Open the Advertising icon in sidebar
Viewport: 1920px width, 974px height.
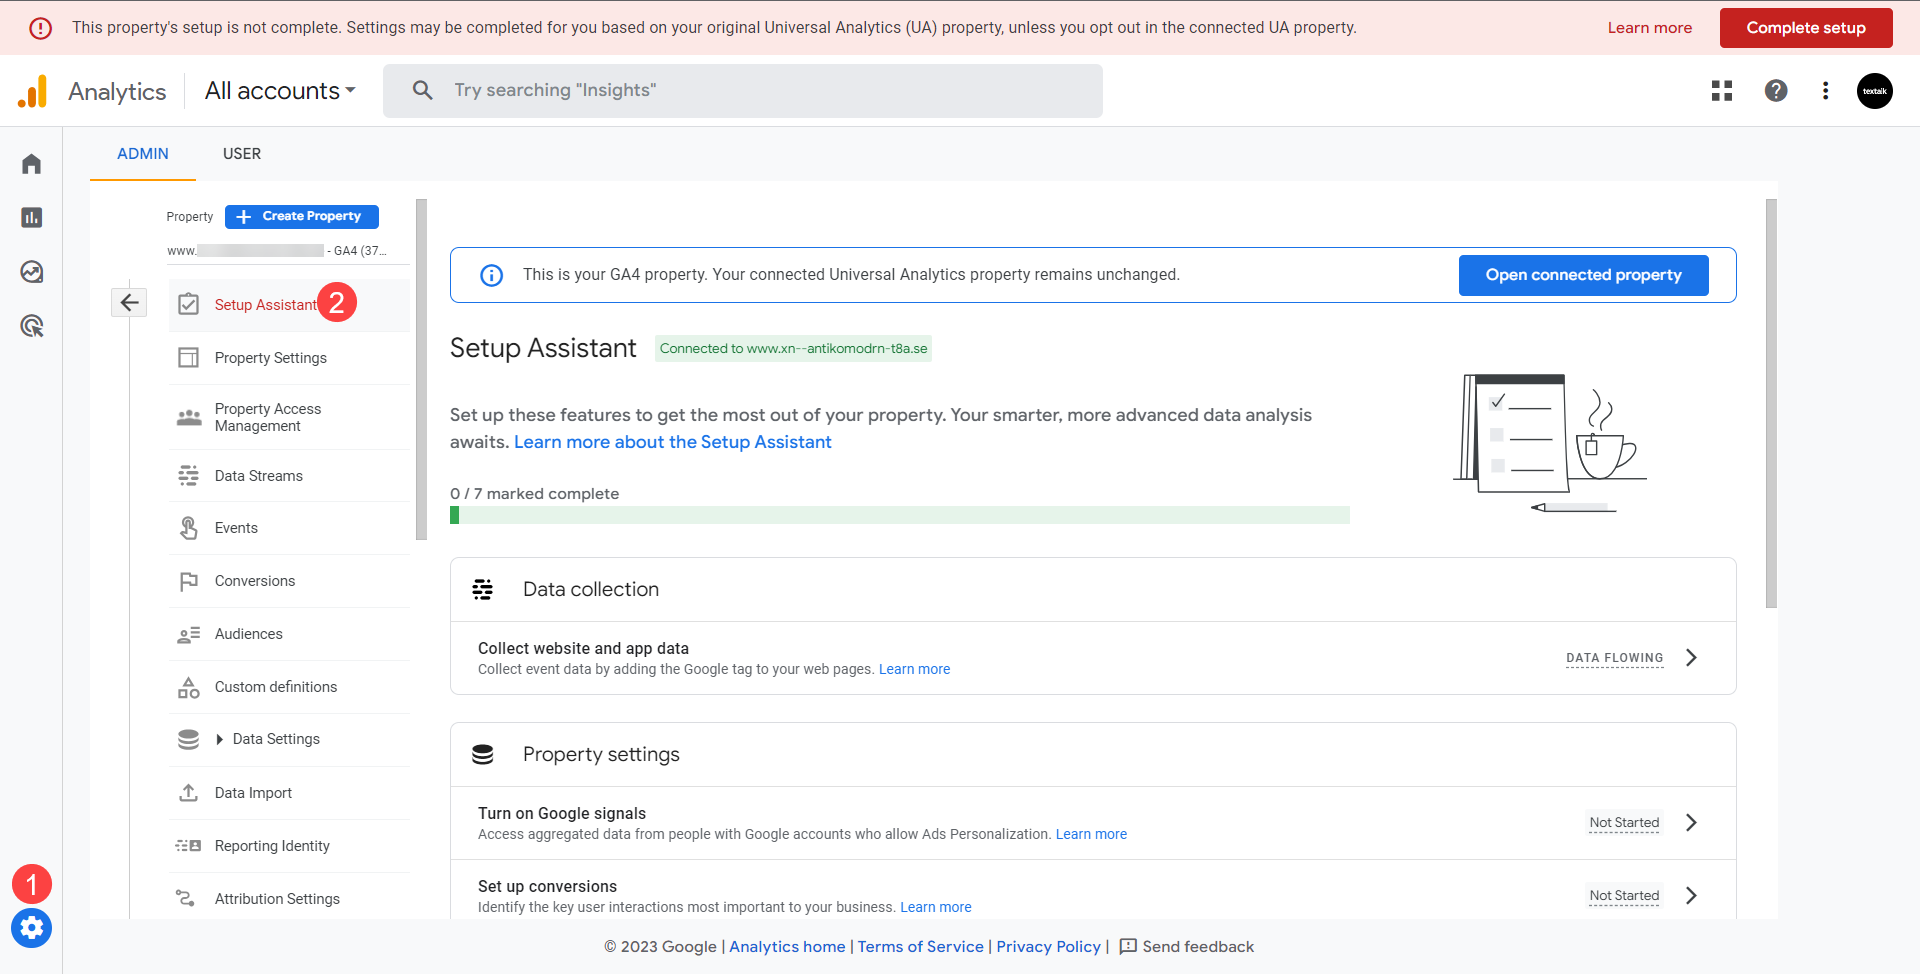pos(32,326)
